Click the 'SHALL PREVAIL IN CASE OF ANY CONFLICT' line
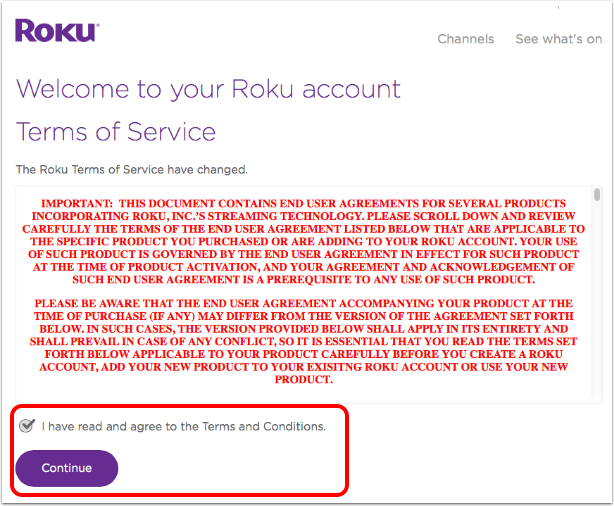 [303, 342]
